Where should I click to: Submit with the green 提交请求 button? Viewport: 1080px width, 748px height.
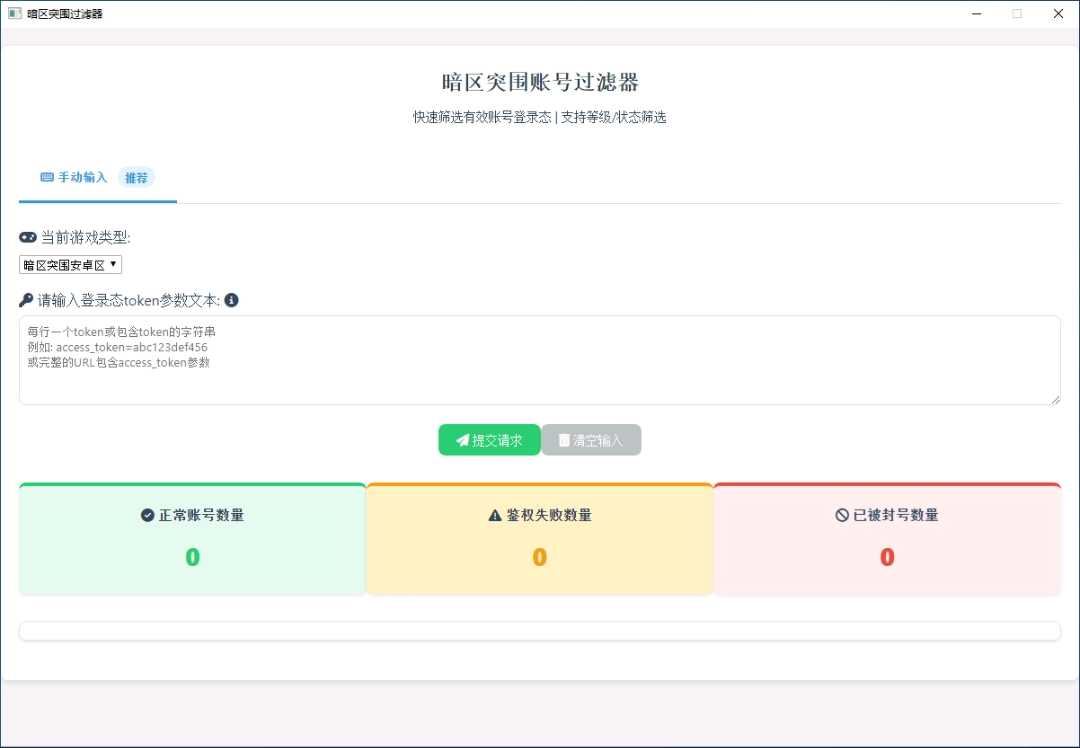tap(489, 440)
